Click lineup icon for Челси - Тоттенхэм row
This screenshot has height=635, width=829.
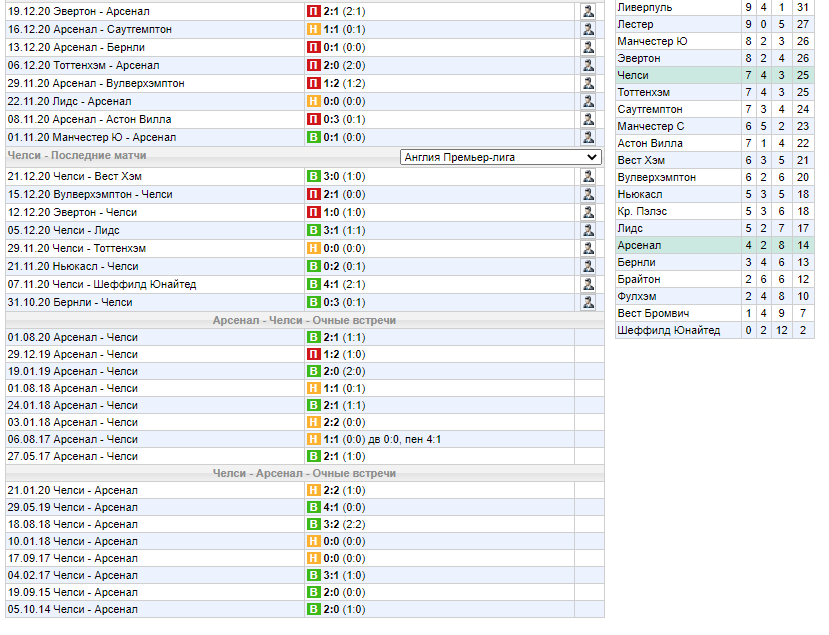click(x=588, y=248)
